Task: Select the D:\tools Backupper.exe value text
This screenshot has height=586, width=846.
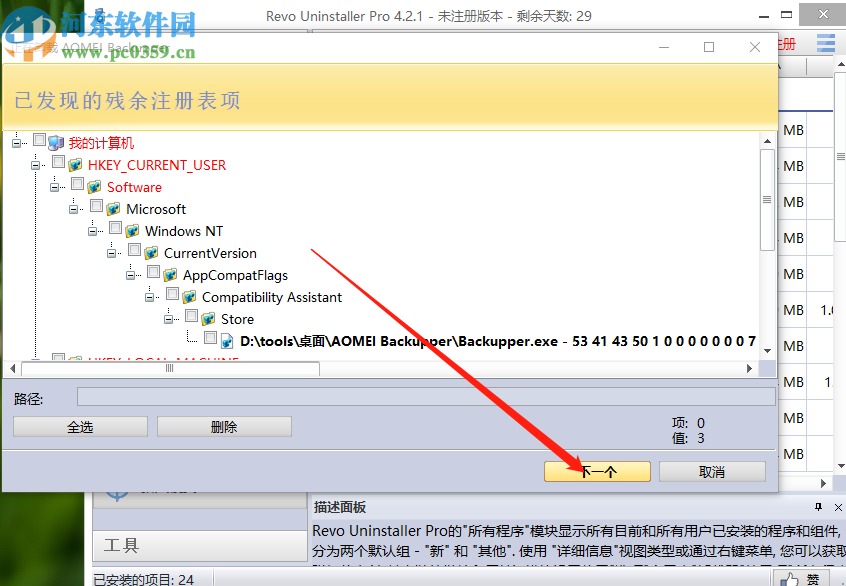Action: click(x=497, y=342)
